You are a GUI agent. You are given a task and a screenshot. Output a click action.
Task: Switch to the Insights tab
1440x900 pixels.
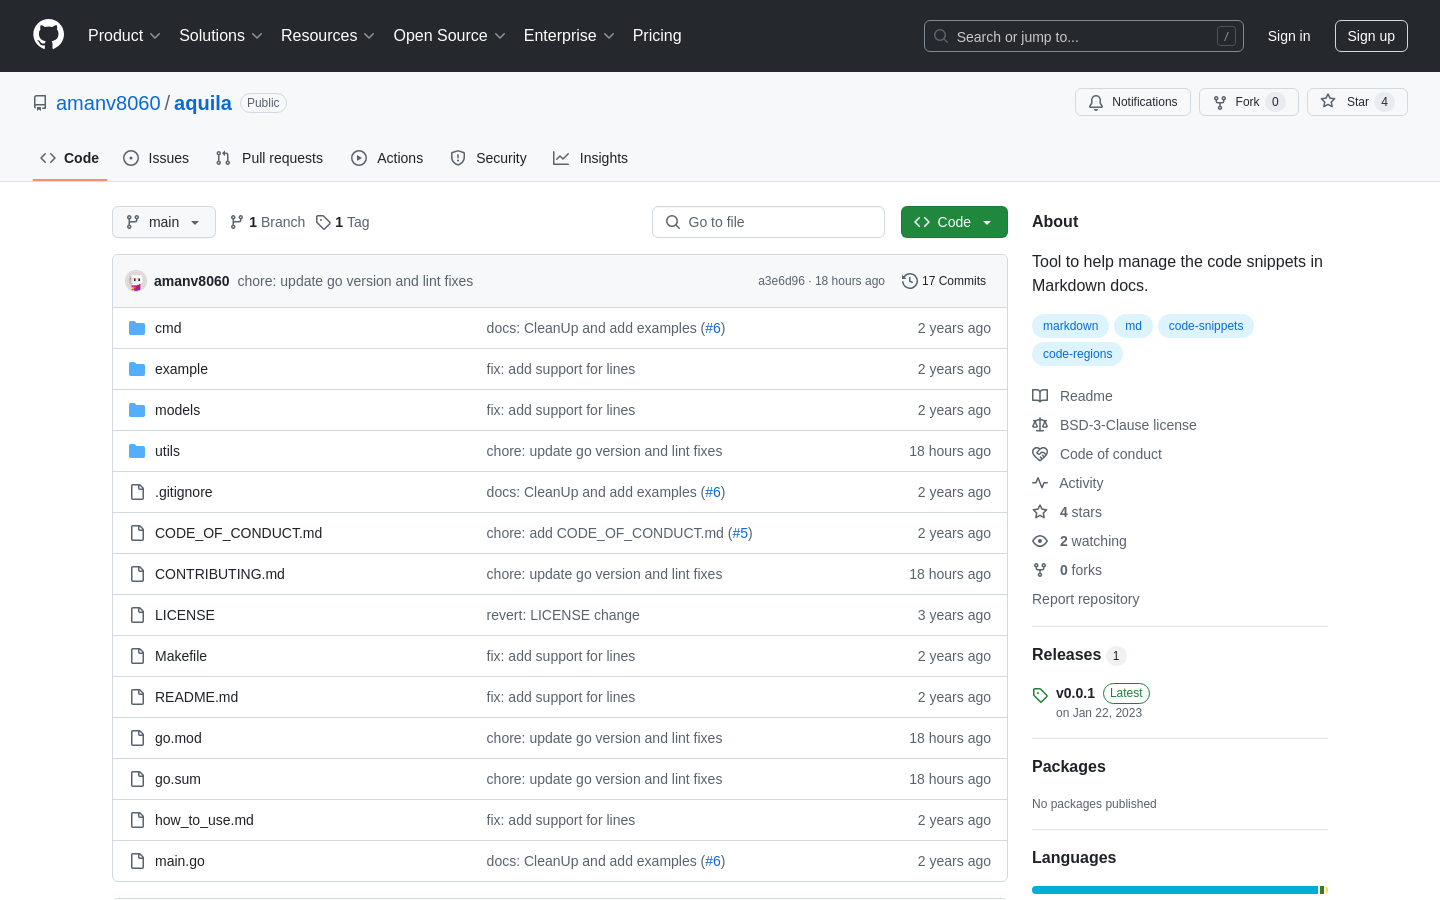click(590, 158)
